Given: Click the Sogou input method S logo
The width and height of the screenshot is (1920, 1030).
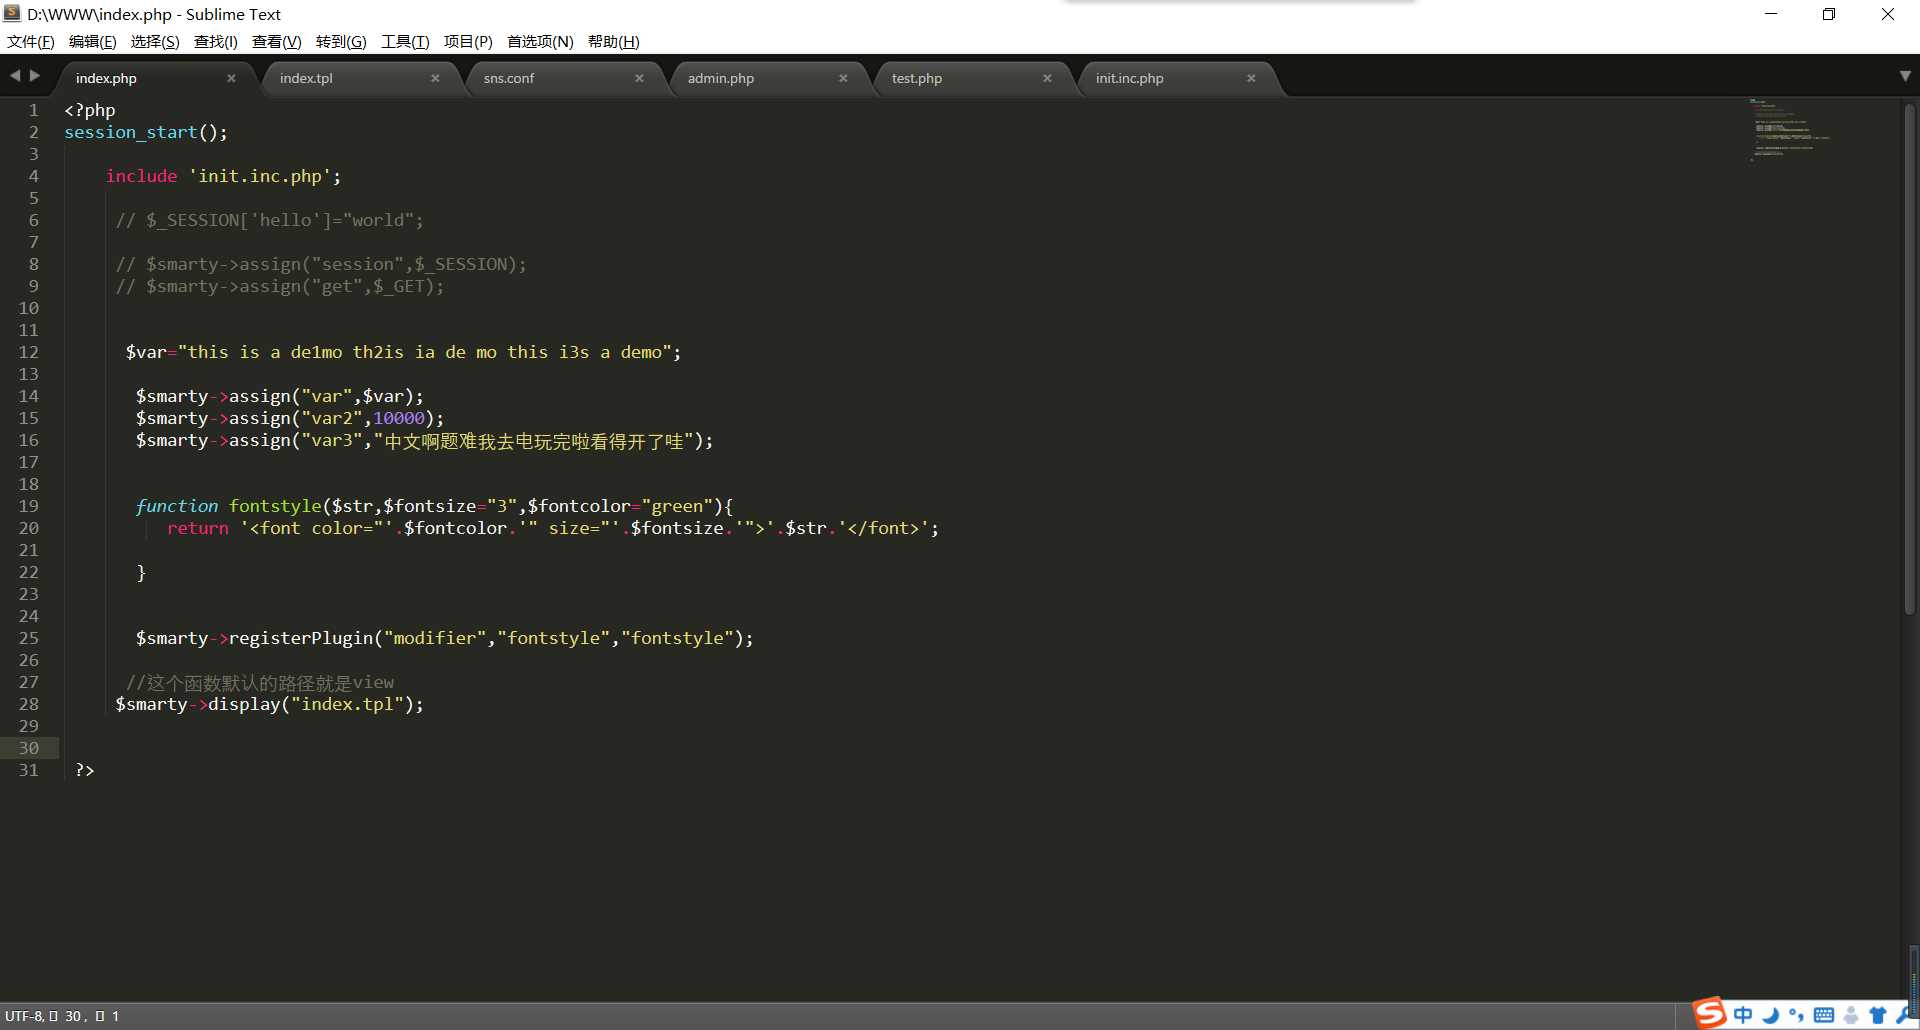Looking at the screenshot, I should [1709, 1013].
